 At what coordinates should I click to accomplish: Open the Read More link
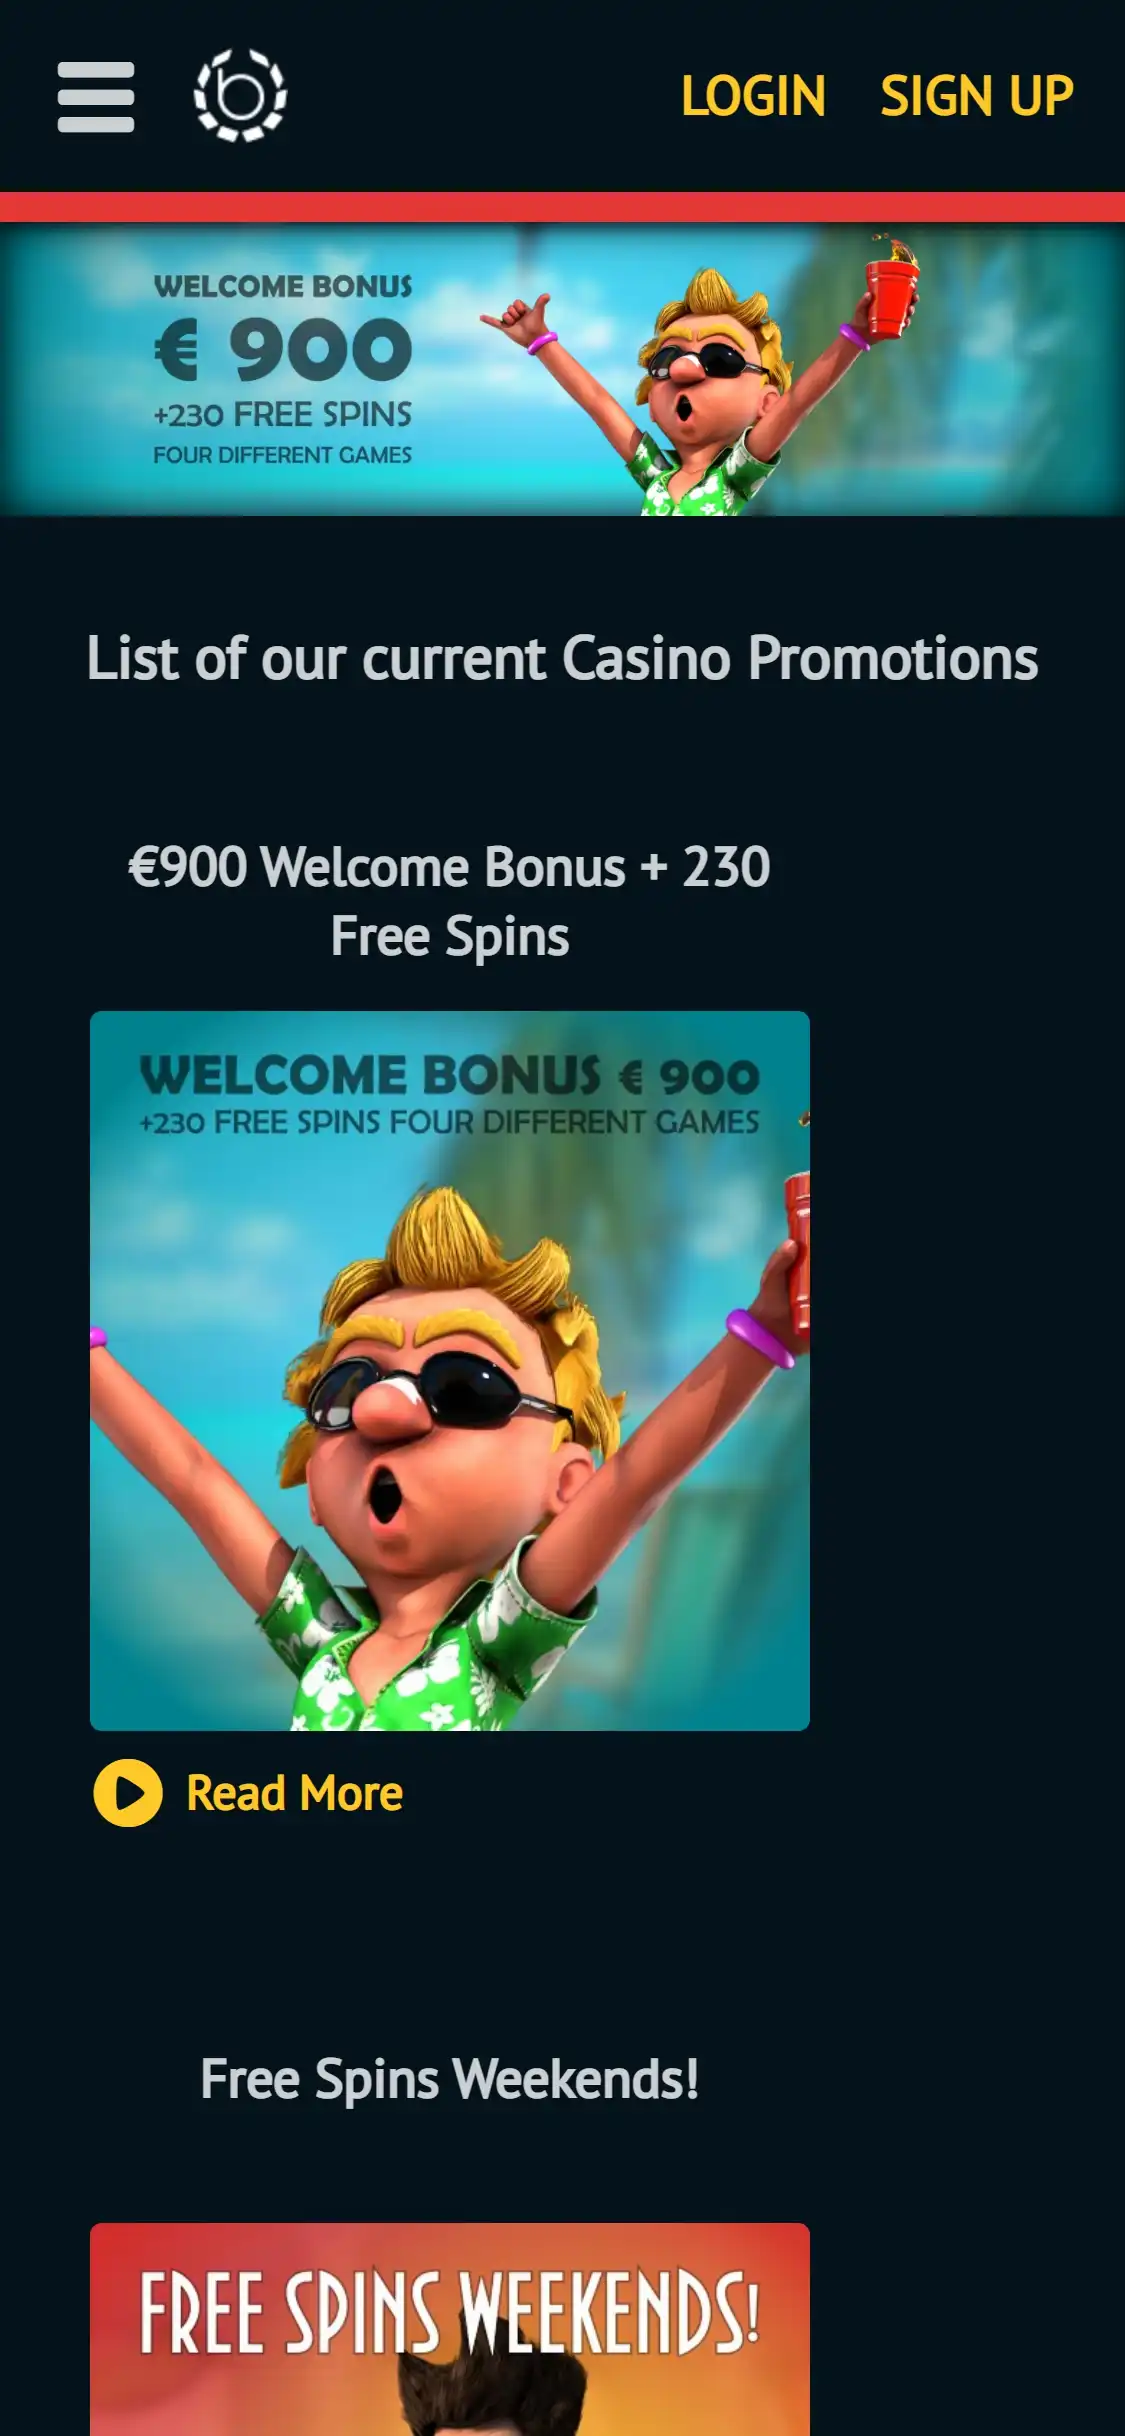coord(294,1793)
